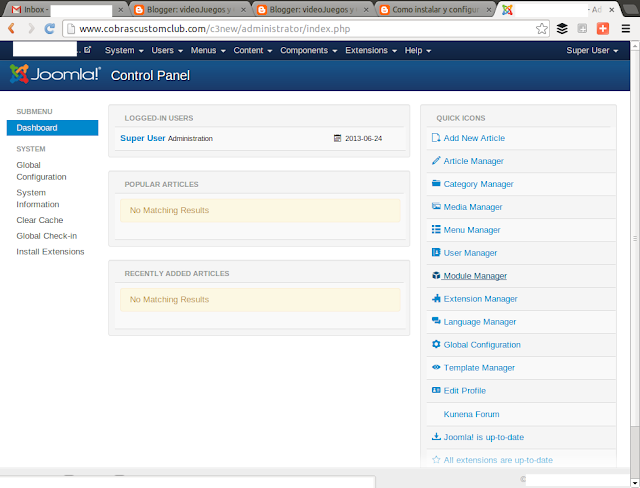
Task: Open the Menus dropdown menu
Action: coord(208,50)
